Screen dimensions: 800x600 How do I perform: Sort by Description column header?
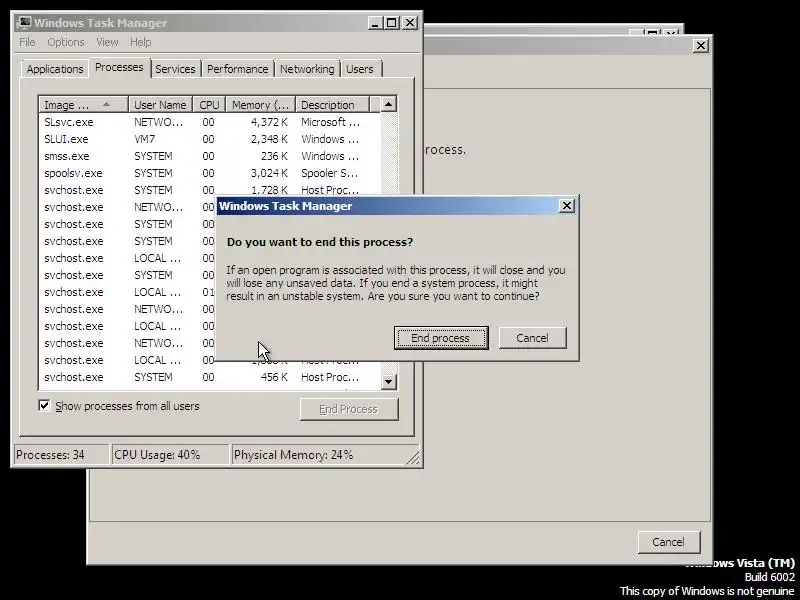point(332,105)
